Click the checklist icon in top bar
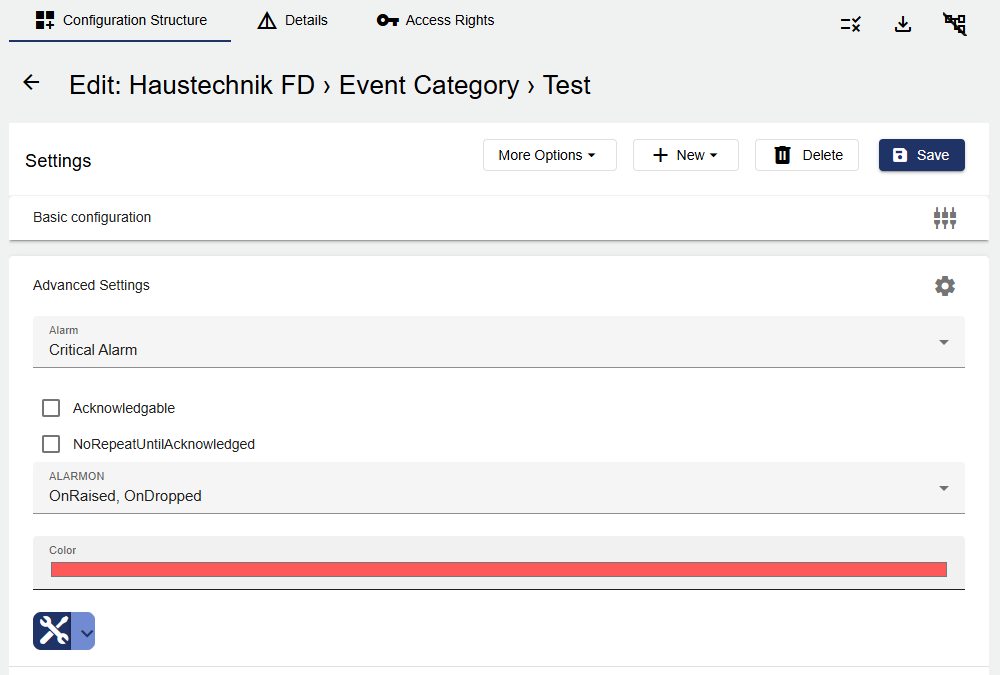The height and width of the screenshot is (675, 1000). 851,24
